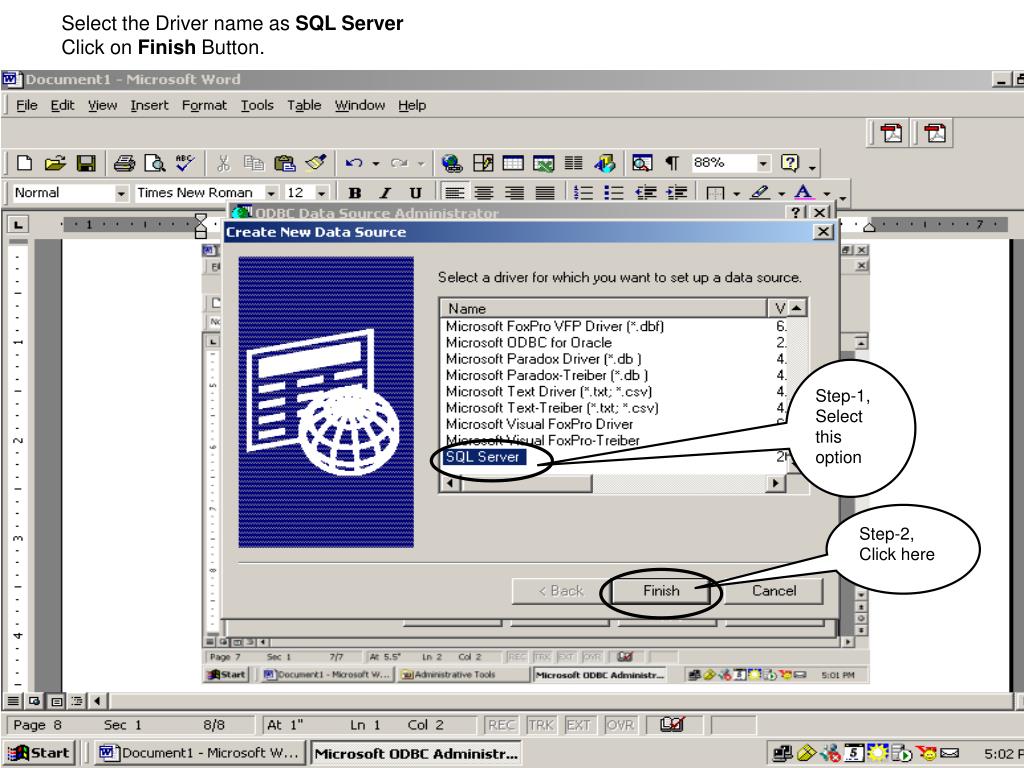Image resolution: width=1024 pixels, height=768 pixels.
Task: Open the Style dropdown showing Normal
Action: tap(121, 193)
